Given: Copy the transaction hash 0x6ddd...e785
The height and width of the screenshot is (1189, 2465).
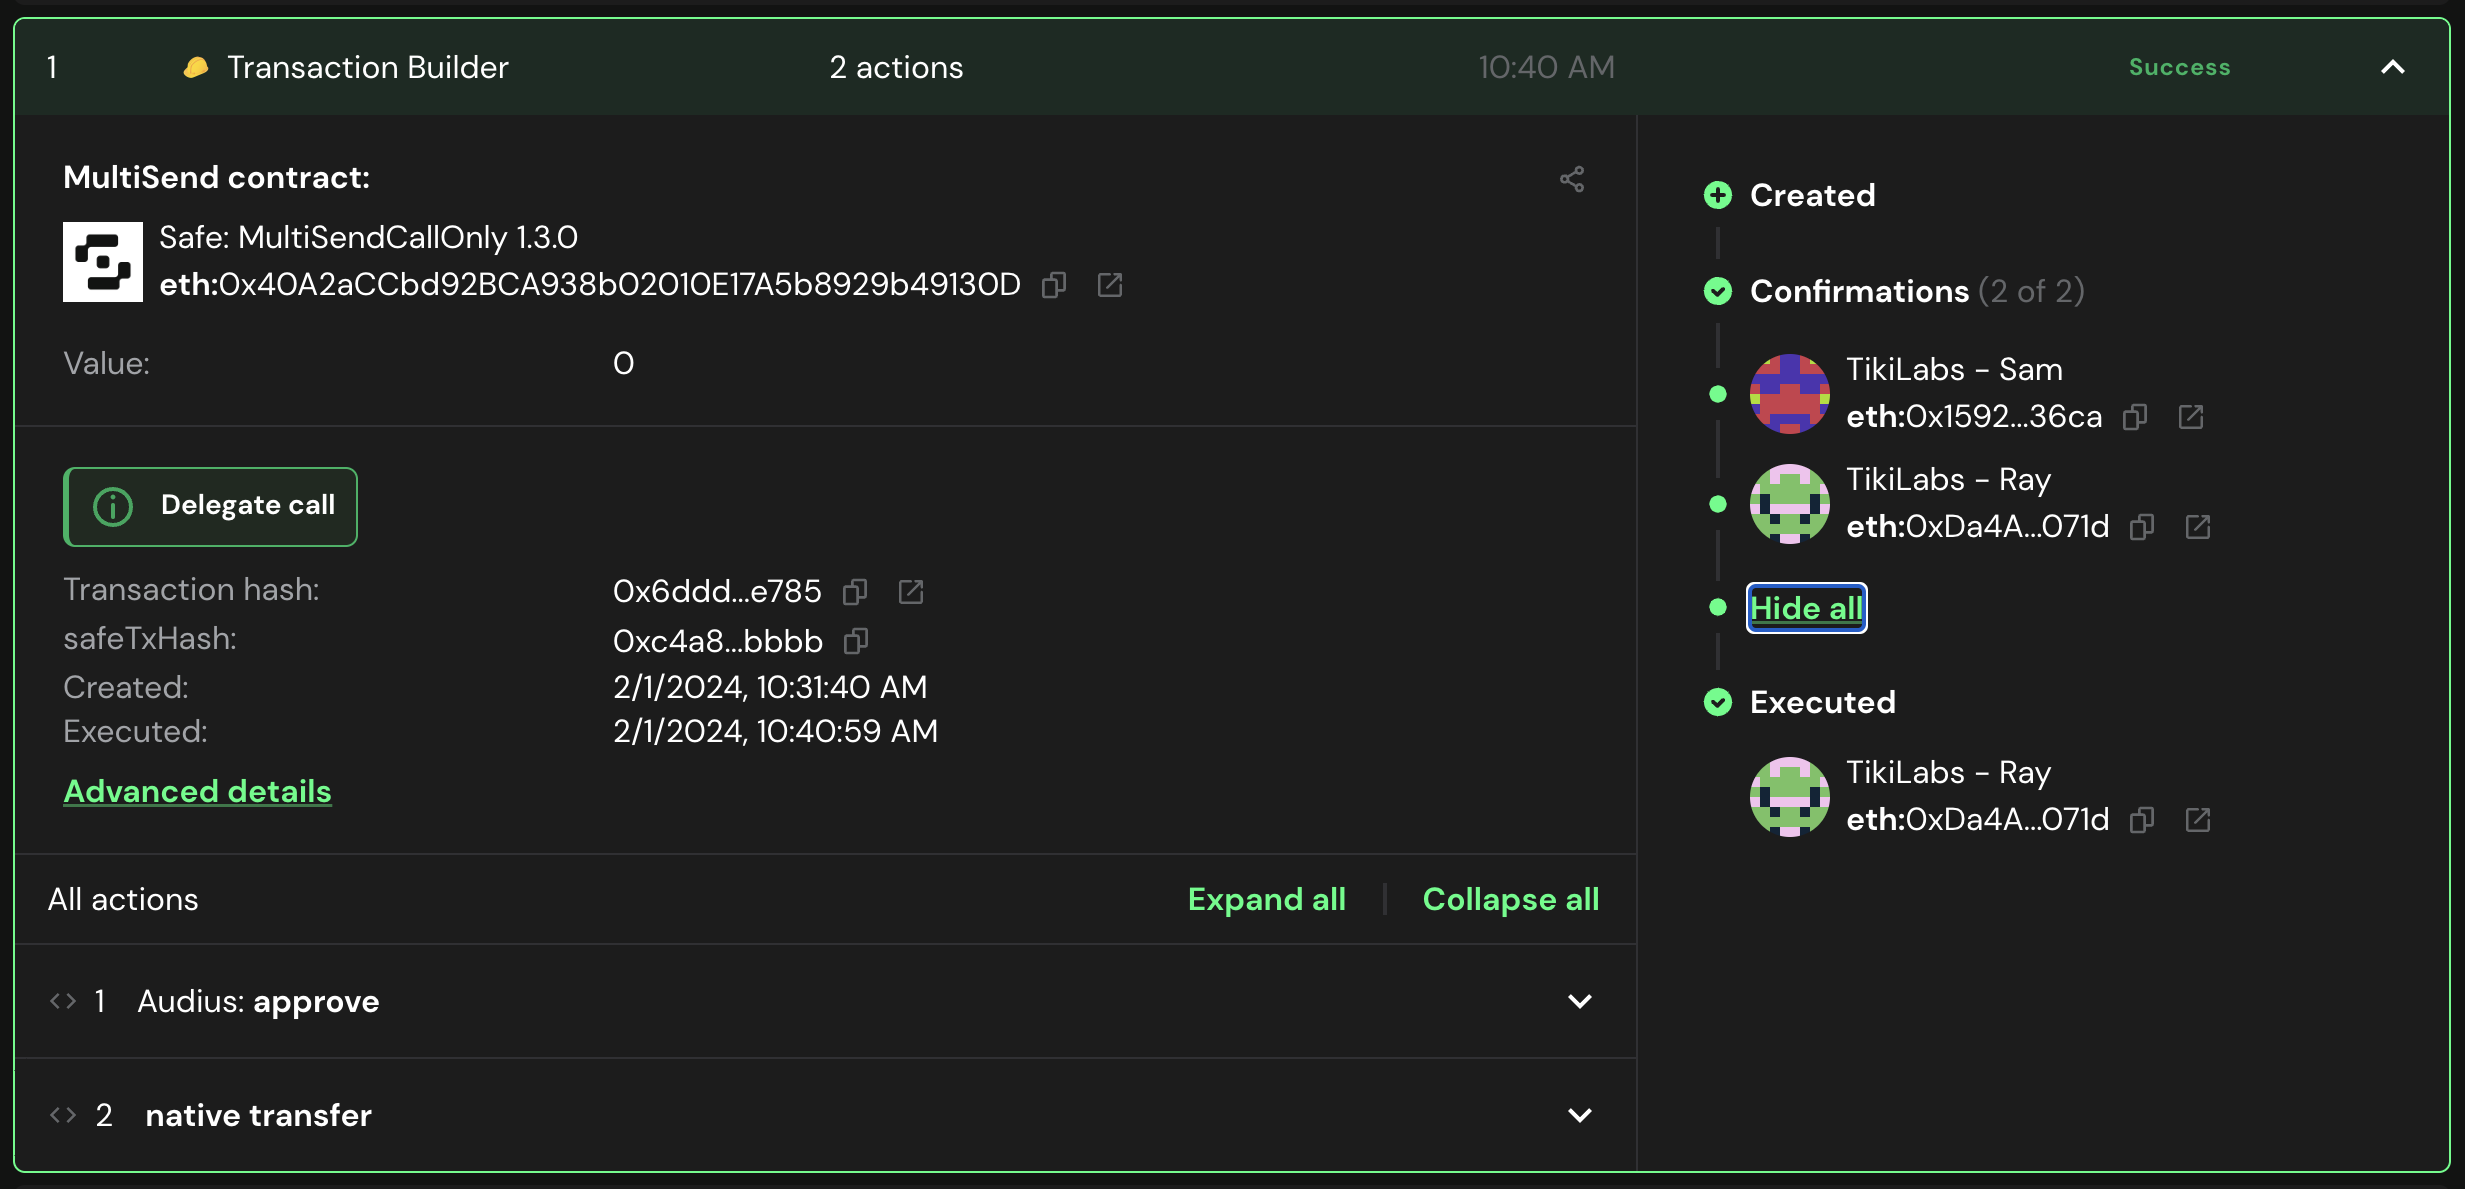Looking at the screenshot, I should coord(855,592).
